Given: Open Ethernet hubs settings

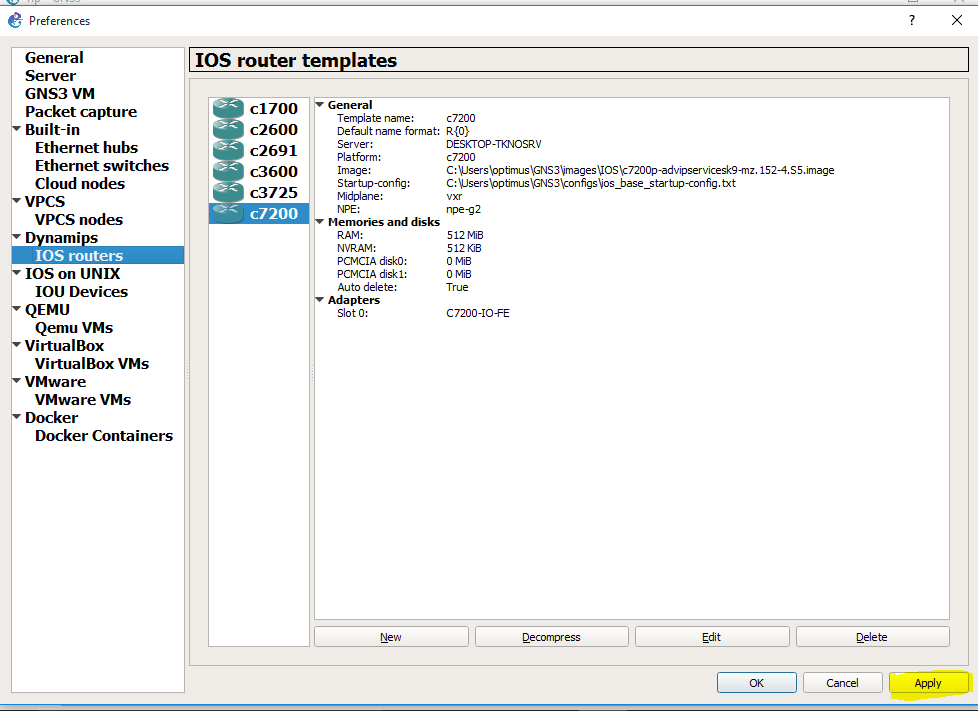Looking at the screenshot, I should point(87,148).
